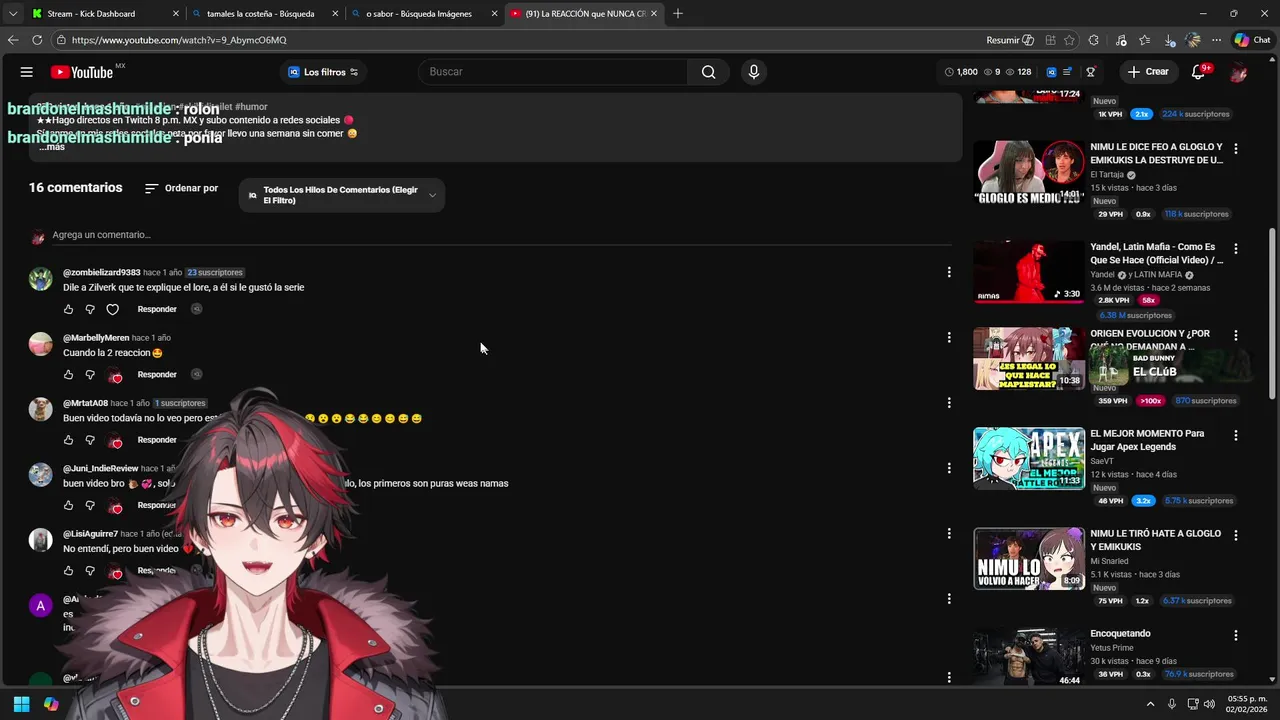Select the YouTube La REACCIÓN tab
Image resolution: width=1280 pixels, height=720 pixels.
tap(585, 14)
